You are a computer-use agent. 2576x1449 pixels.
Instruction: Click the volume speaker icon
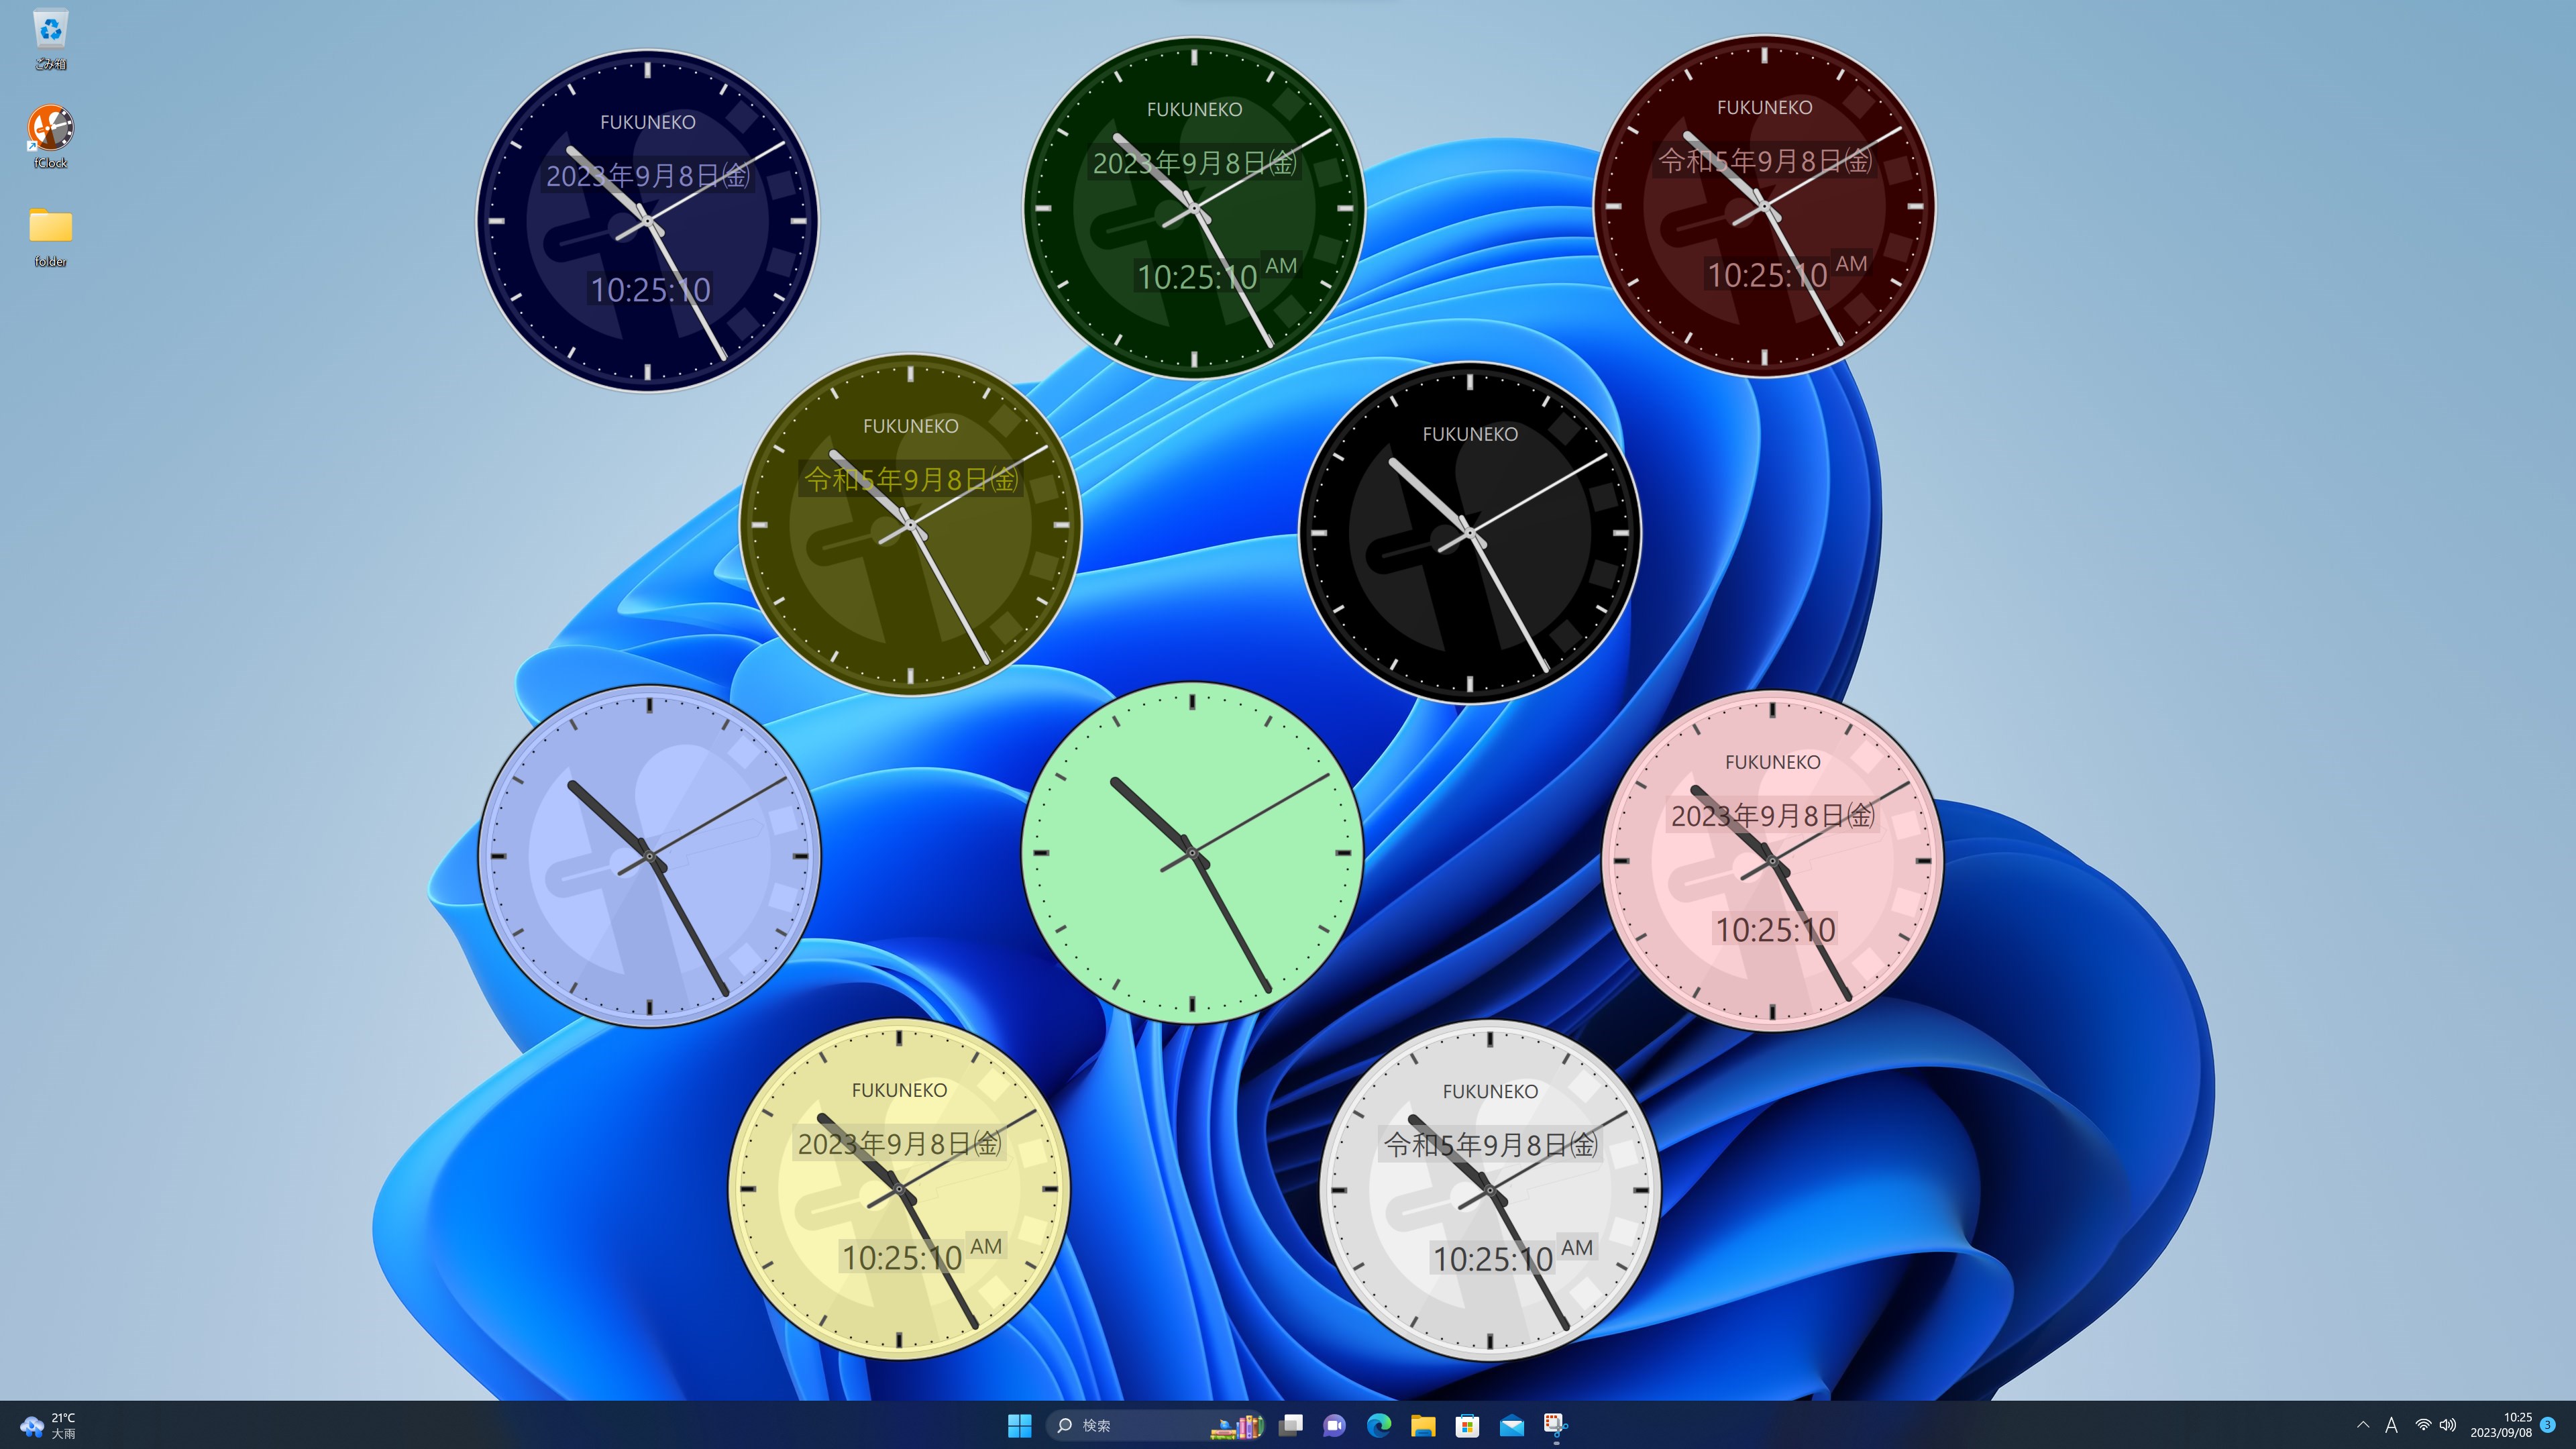2447,1425
